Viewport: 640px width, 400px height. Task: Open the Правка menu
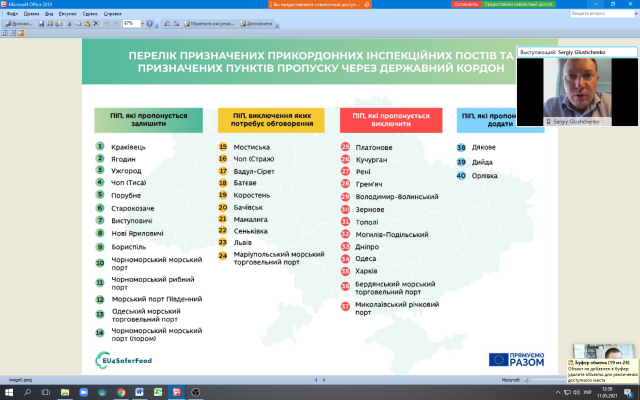pos(31,14)
